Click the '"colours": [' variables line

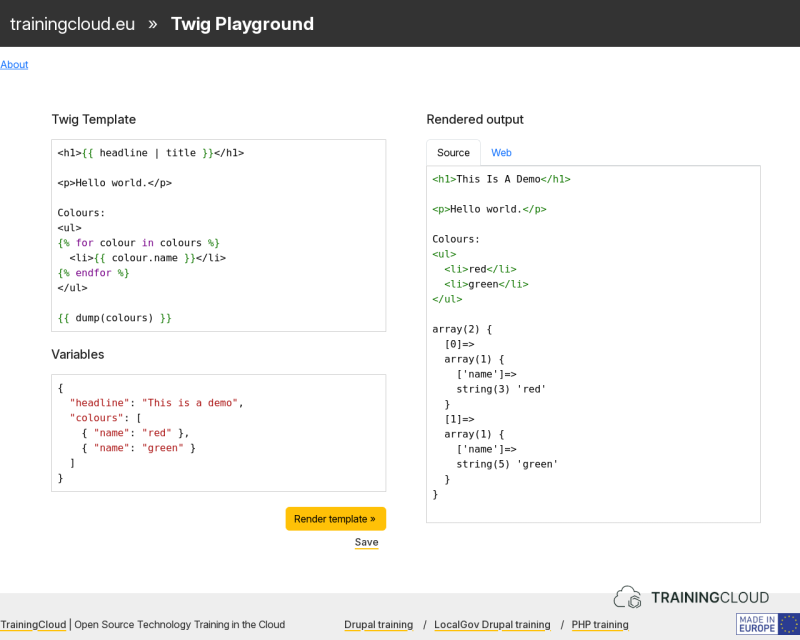tap(106, 417)
